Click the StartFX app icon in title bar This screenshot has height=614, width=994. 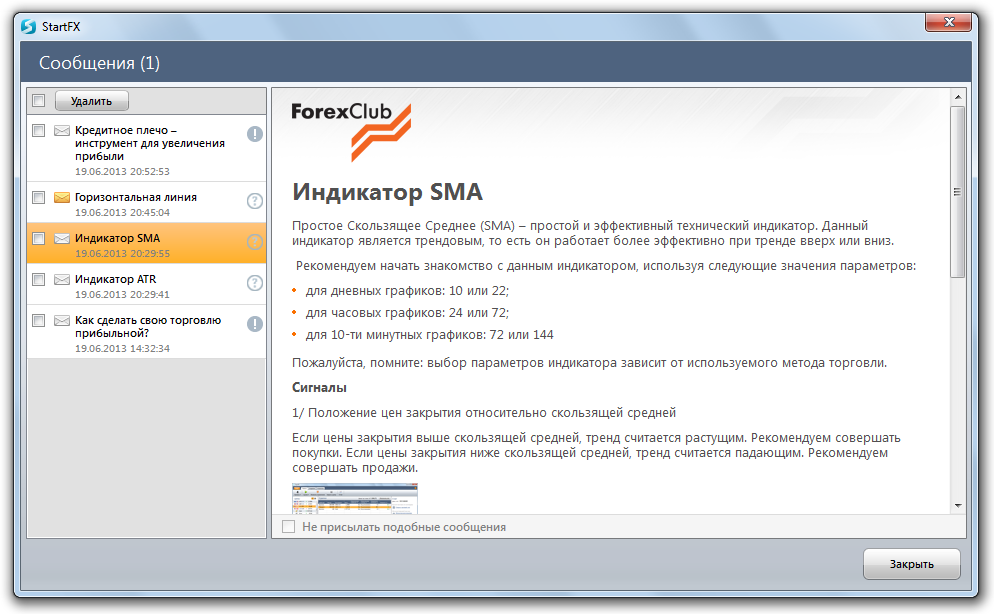pyautogui.click(x=28, y=26)
